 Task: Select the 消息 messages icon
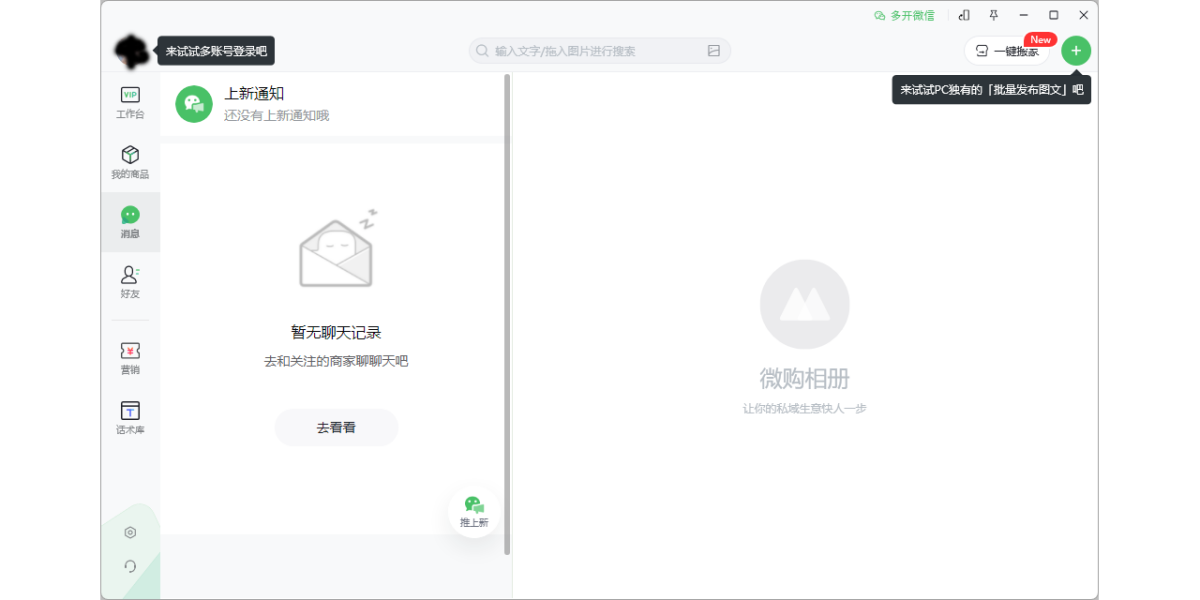coord(130,222)
